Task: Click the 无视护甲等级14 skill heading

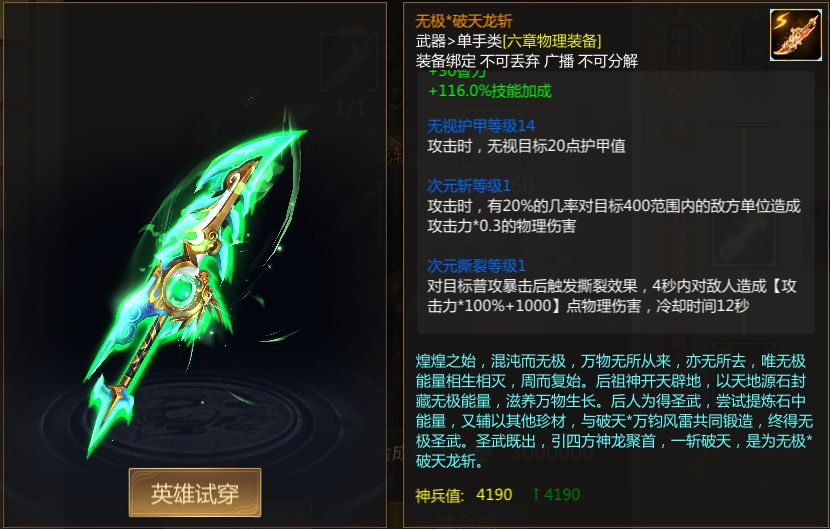Action: pyautogui.click(x=481, y=125)
